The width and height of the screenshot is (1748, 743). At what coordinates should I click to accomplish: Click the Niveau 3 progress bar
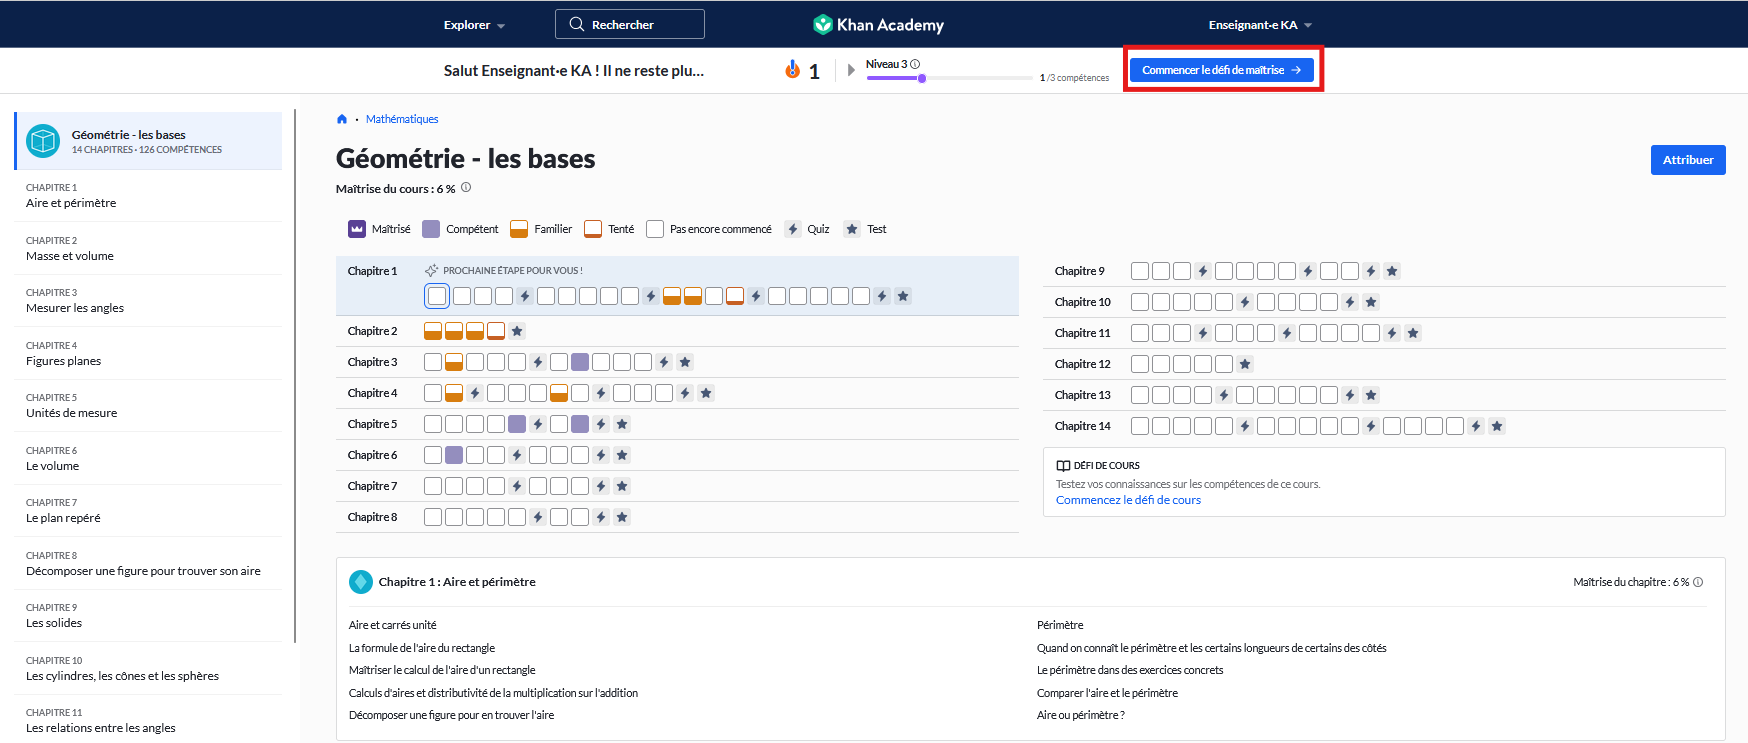950,78
